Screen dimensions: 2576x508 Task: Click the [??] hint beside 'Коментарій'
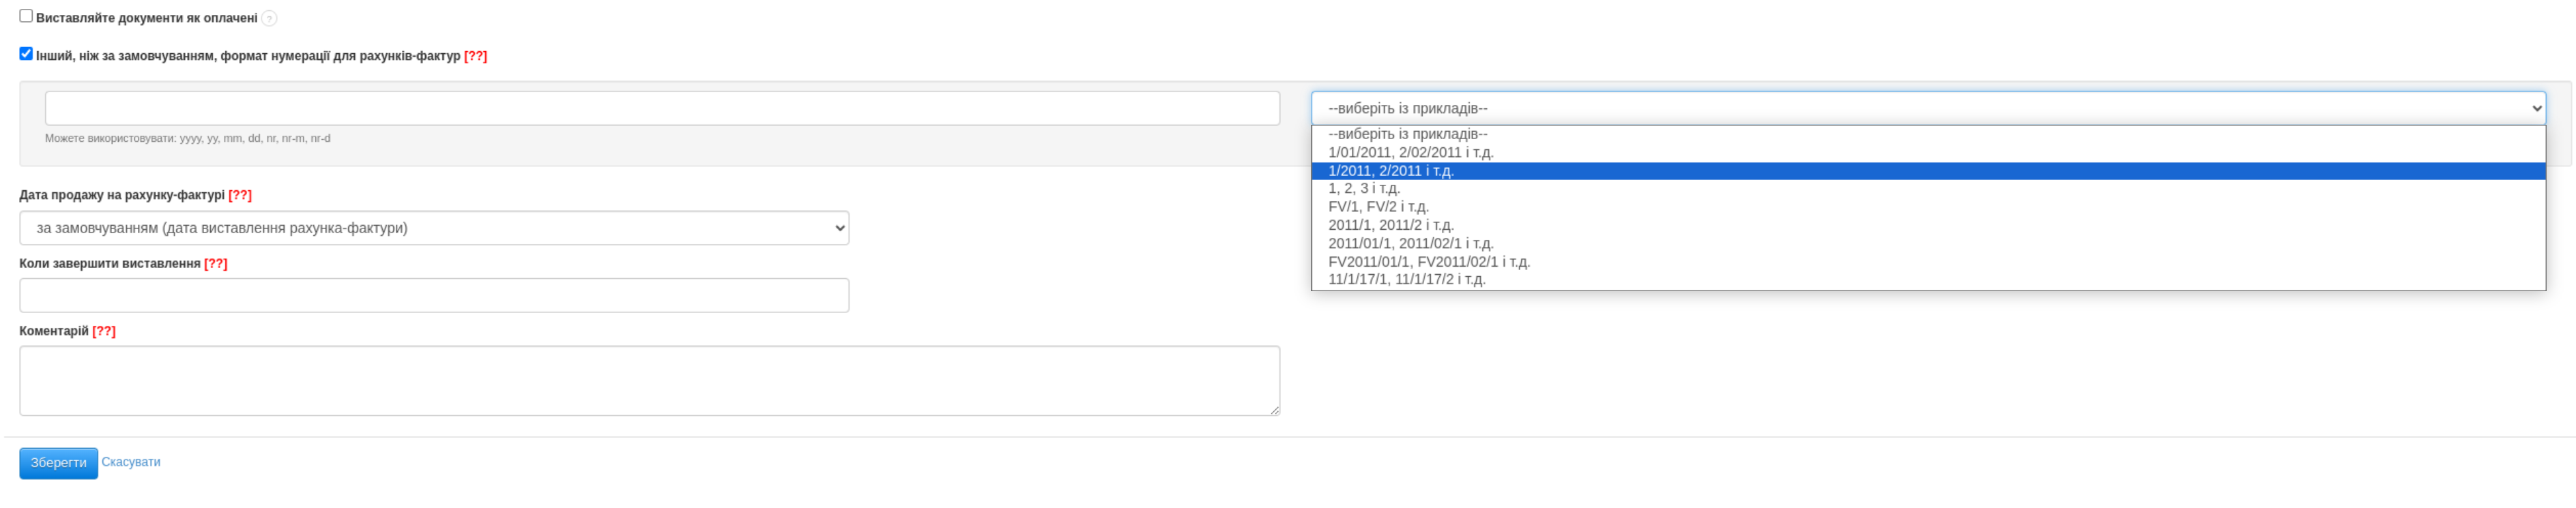click(x=104, y=331)
